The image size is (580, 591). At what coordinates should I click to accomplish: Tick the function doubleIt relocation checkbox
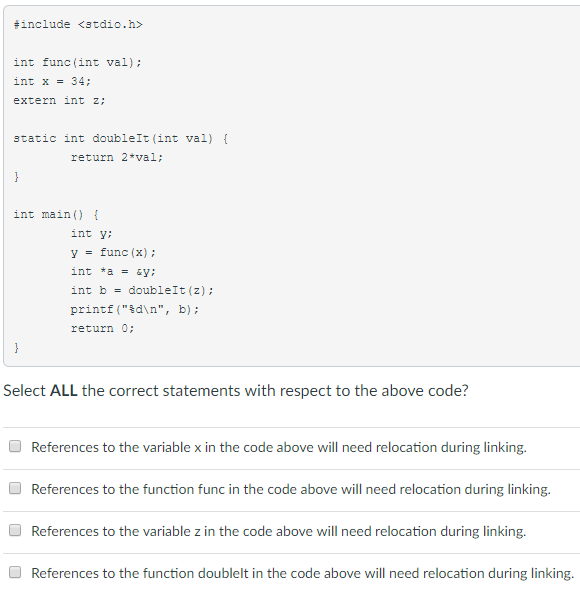(15, 572)
